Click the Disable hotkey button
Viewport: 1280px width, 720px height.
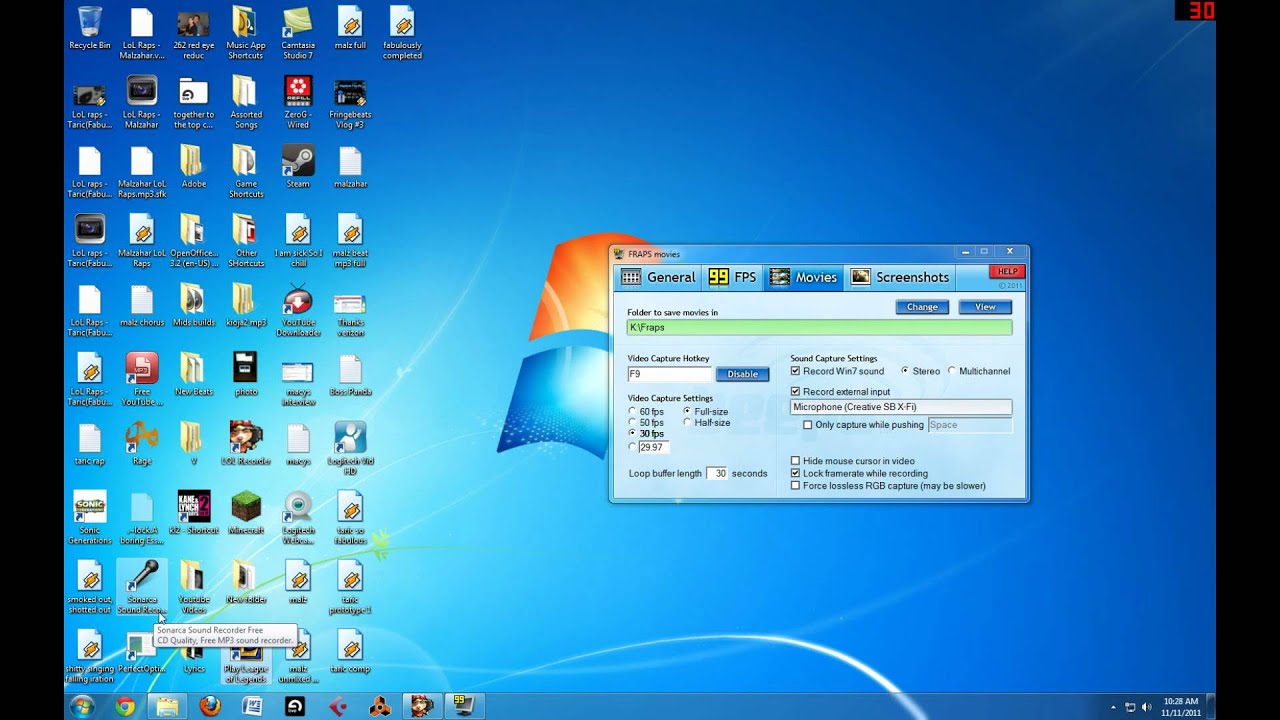tap(742, 374)
